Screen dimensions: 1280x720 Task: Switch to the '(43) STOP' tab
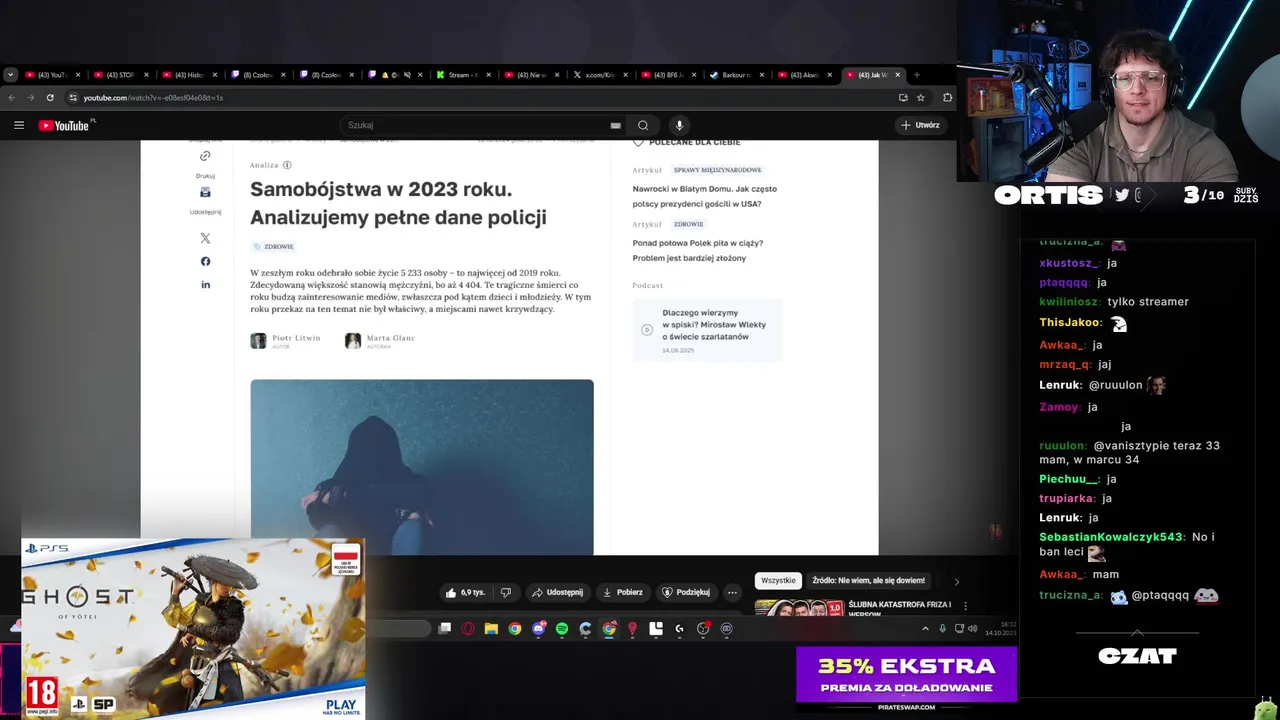(x=120, y=75)
